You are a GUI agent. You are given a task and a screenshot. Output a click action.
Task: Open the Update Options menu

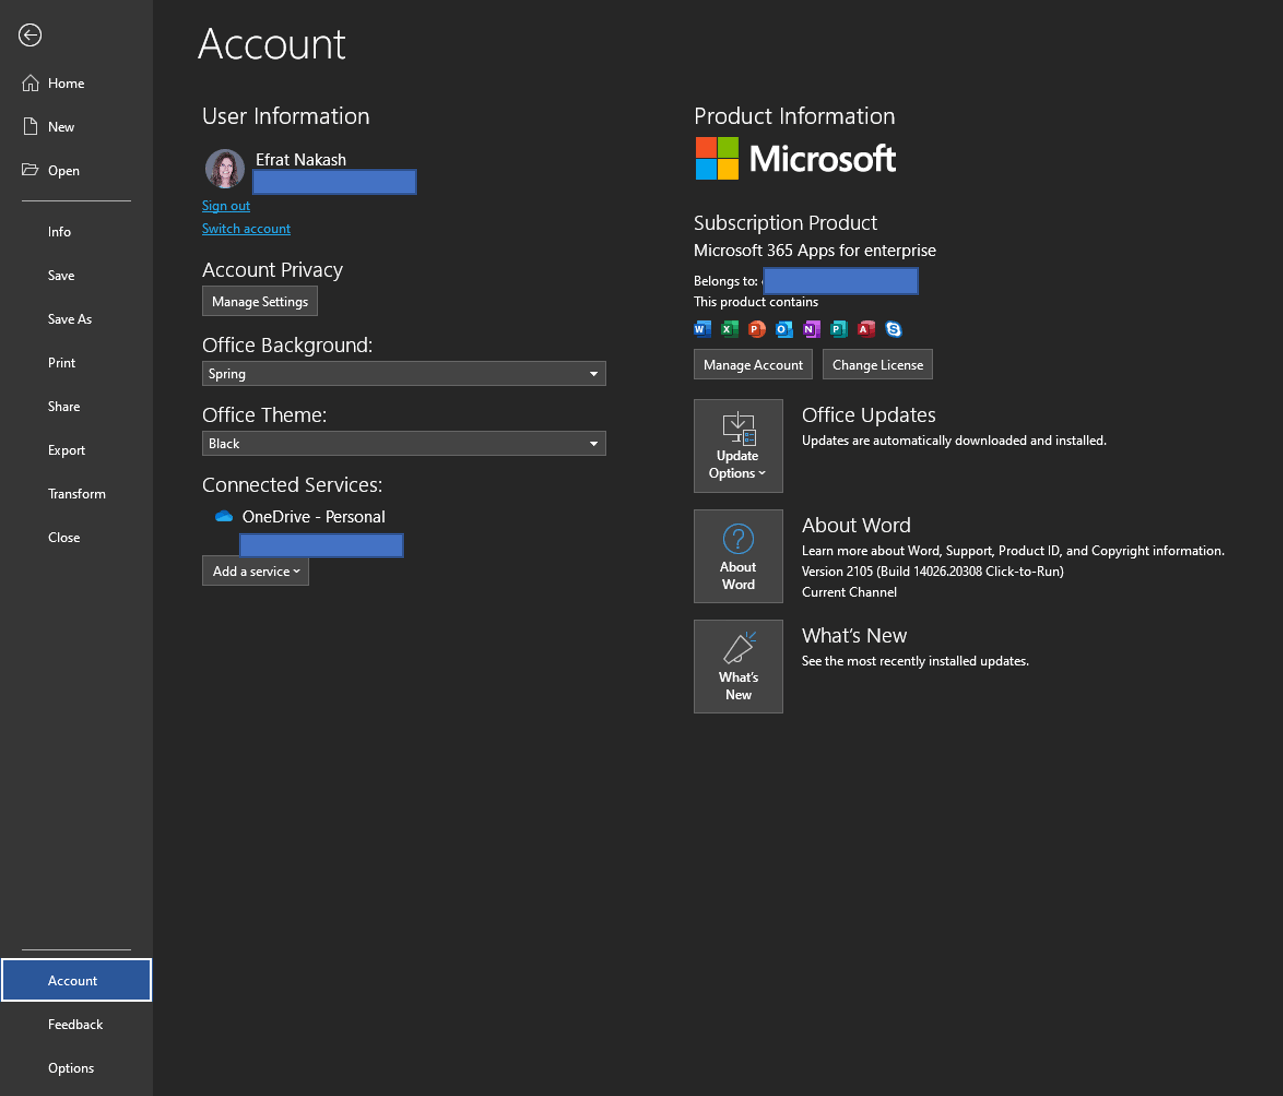(738, 446)
